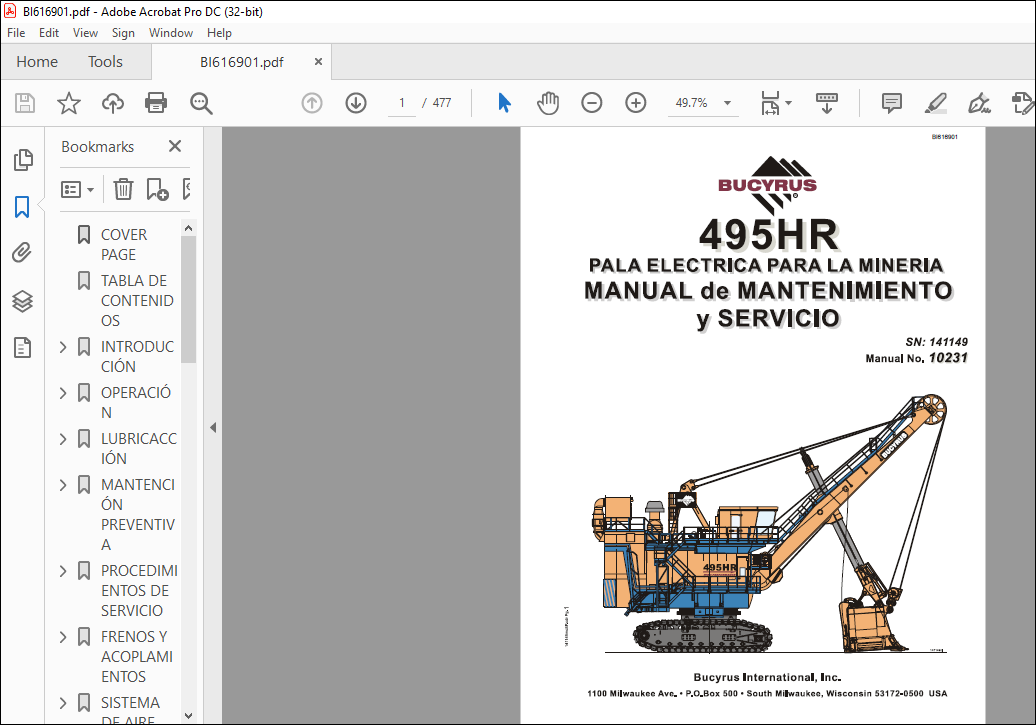The width and height of the screenshot is (1036, 725).
Task: Open the Edit menu
Action: pyautogui.click(x=49, y=33)
